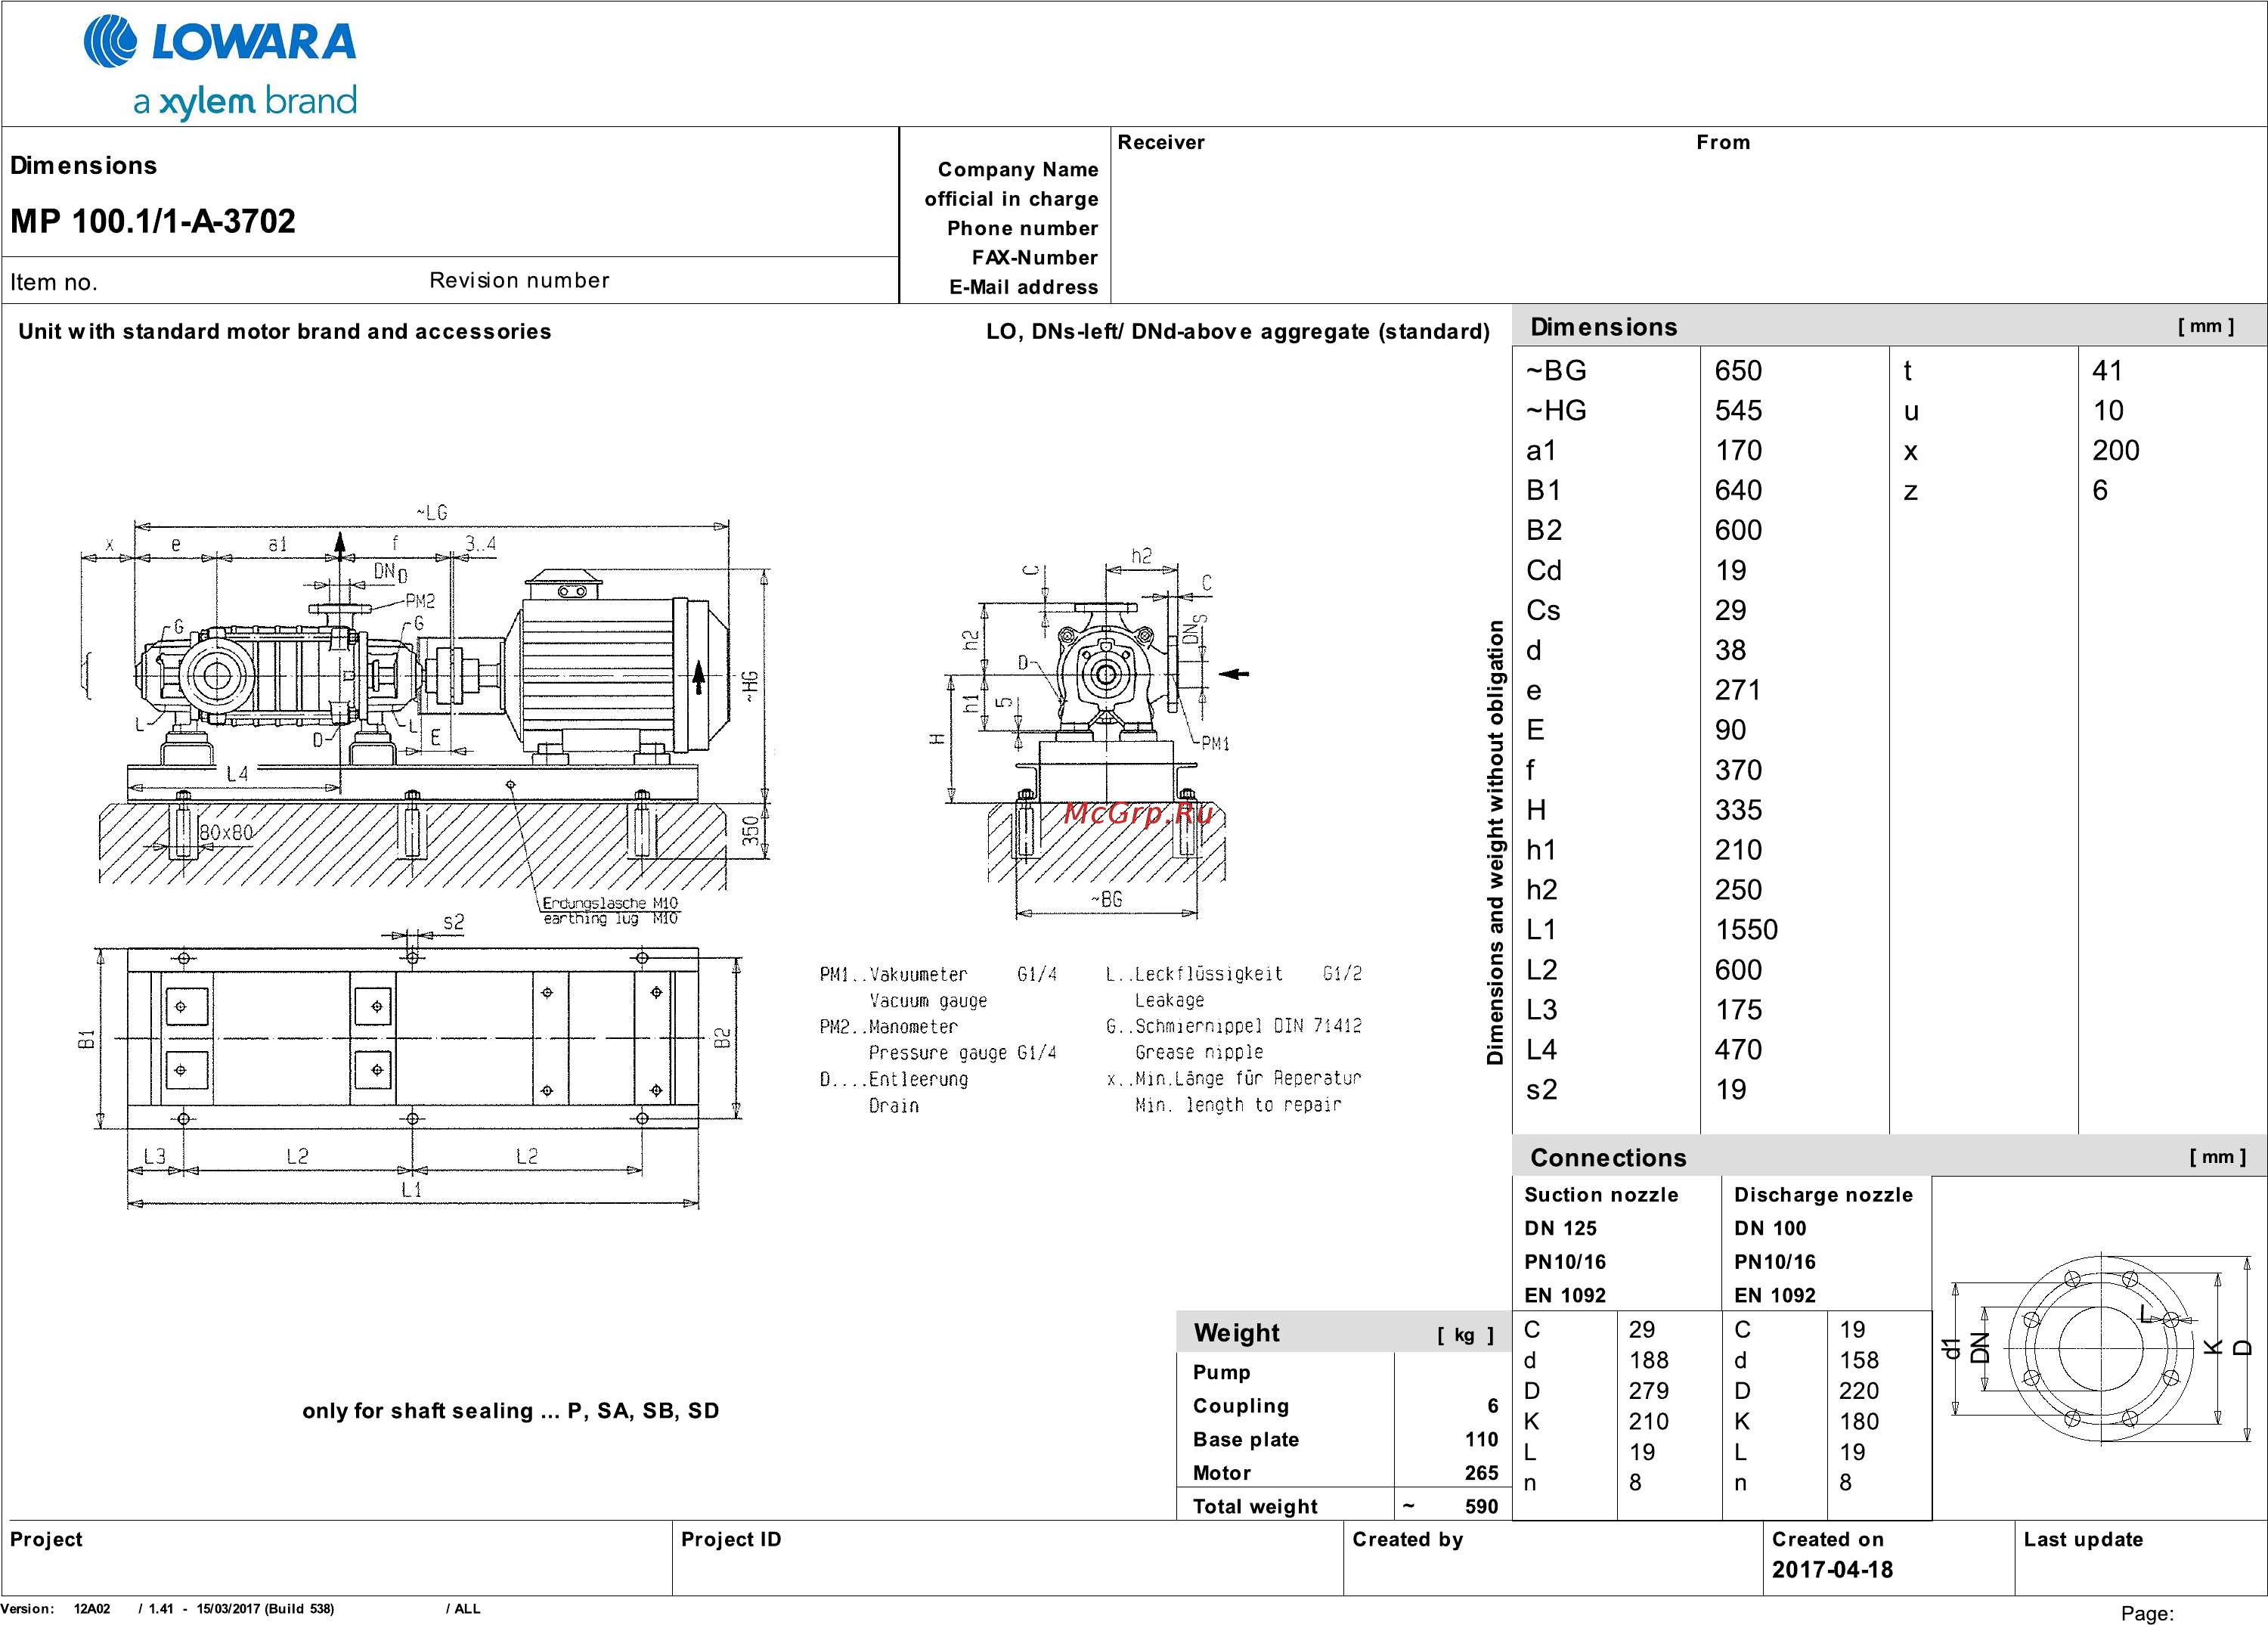Select the ~BG value 650
The image size is (2268, 1625).
[1738, 371]
